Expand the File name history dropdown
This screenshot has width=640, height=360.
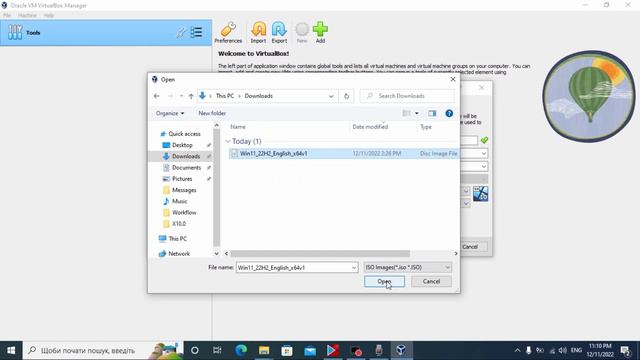point(354,268)
